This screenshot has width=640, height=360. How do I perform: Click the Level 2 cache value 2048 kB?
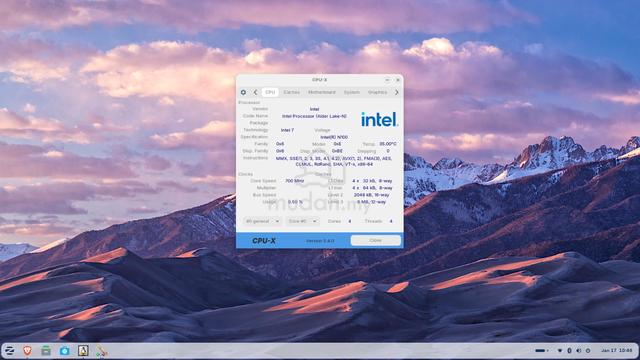click(x=371, y=195)
